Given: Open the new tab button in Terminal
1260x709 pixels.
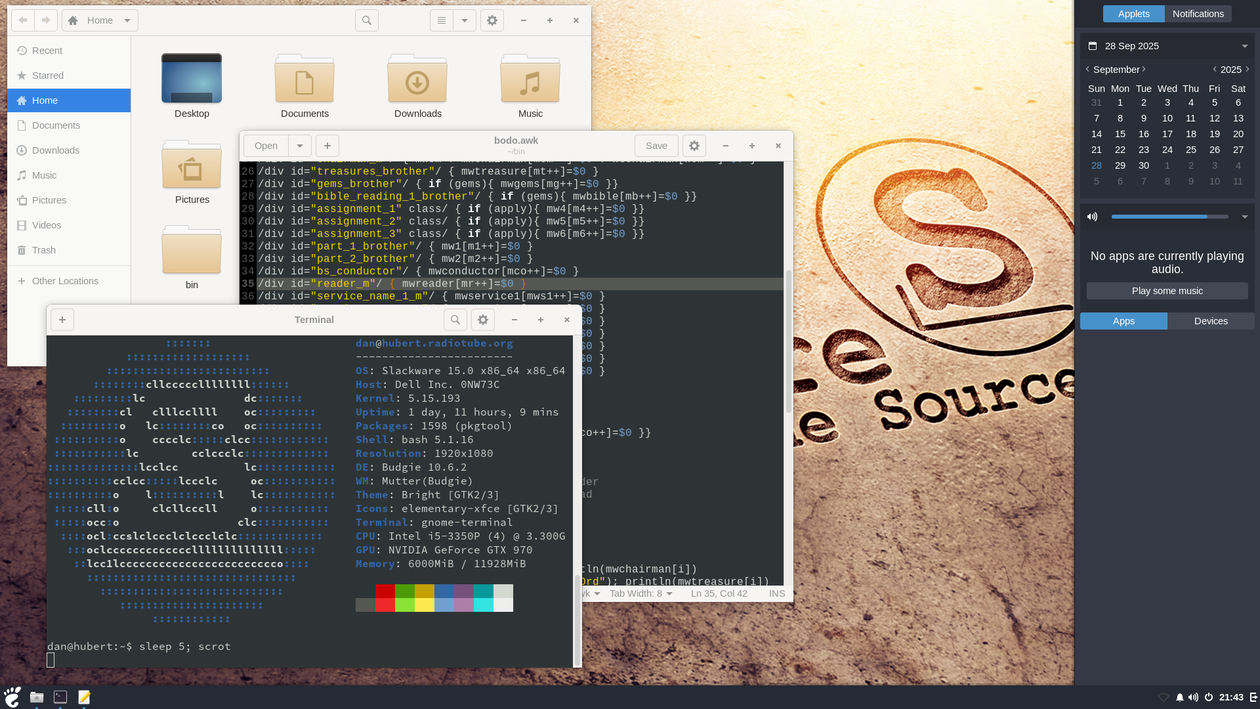Looking at the screenshot, I should 62,320.
